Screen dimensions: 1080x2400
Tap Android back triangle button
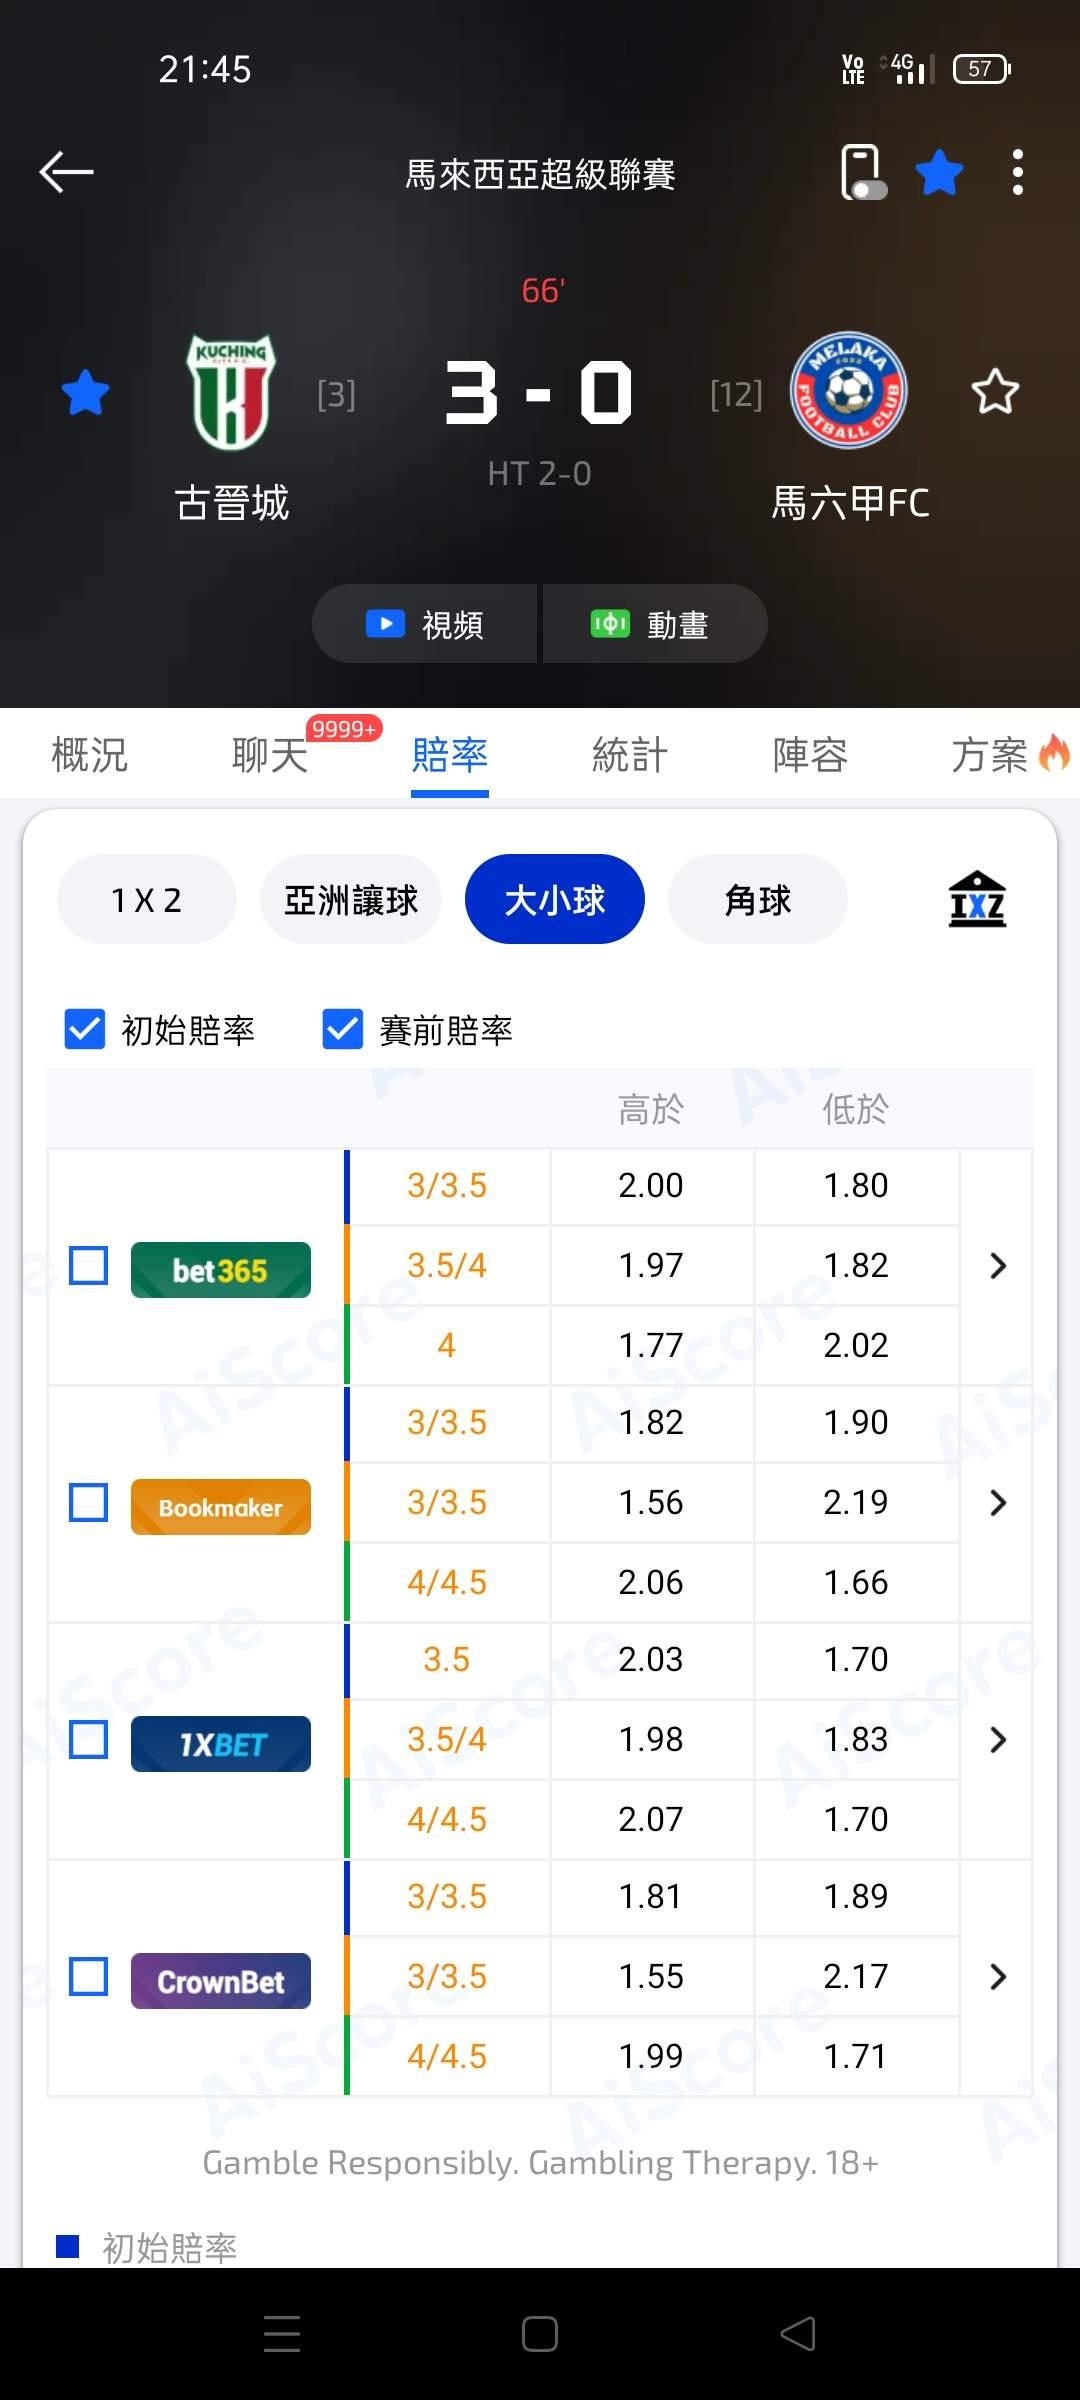(798, 2334)
